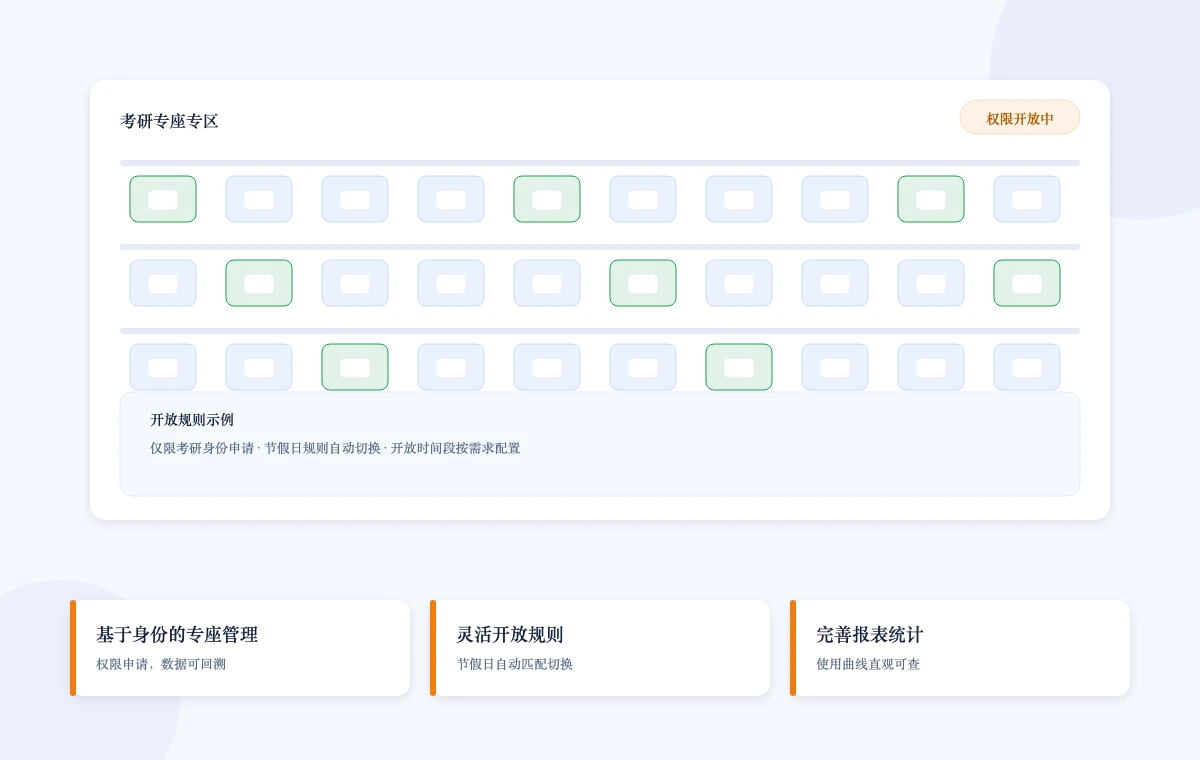Select the tenth seat (green) in middle row
This screenshot has height=760, width=1200.
coord(1027,283)
